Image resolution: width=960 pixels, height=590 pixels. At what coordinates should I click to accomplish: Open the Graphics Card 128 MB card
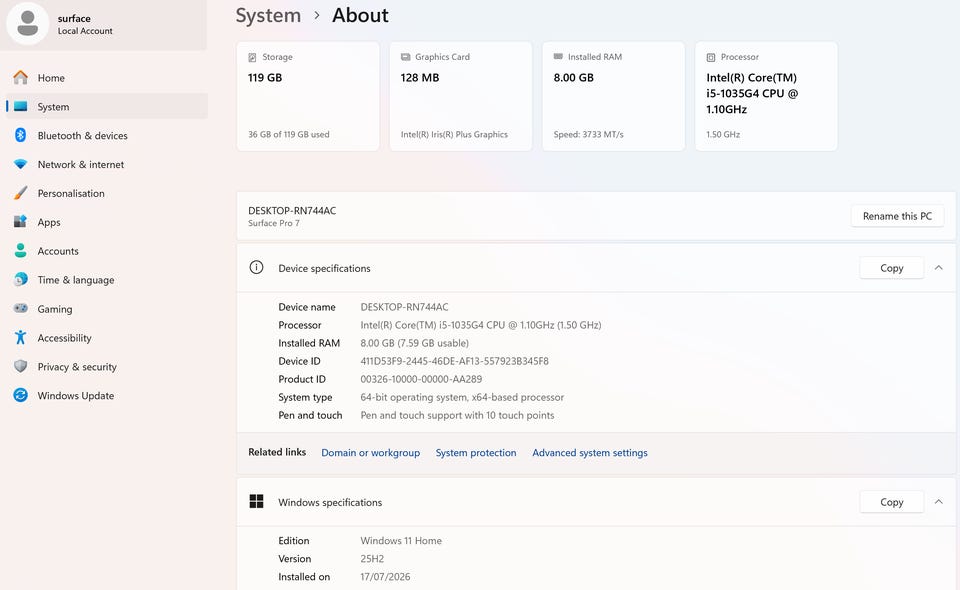460,96
